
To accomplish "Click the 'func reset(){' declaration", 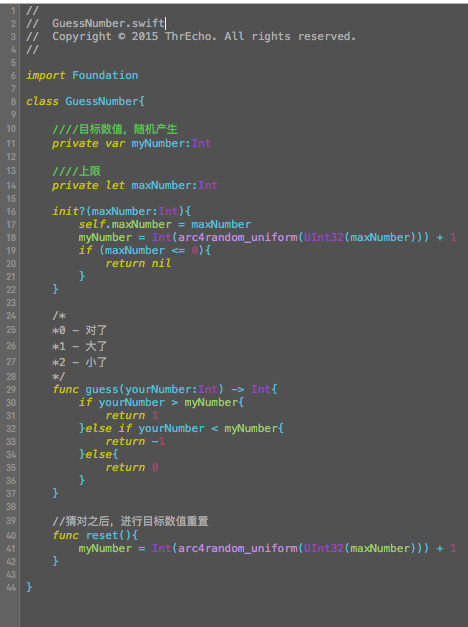I will pos(95,535).
